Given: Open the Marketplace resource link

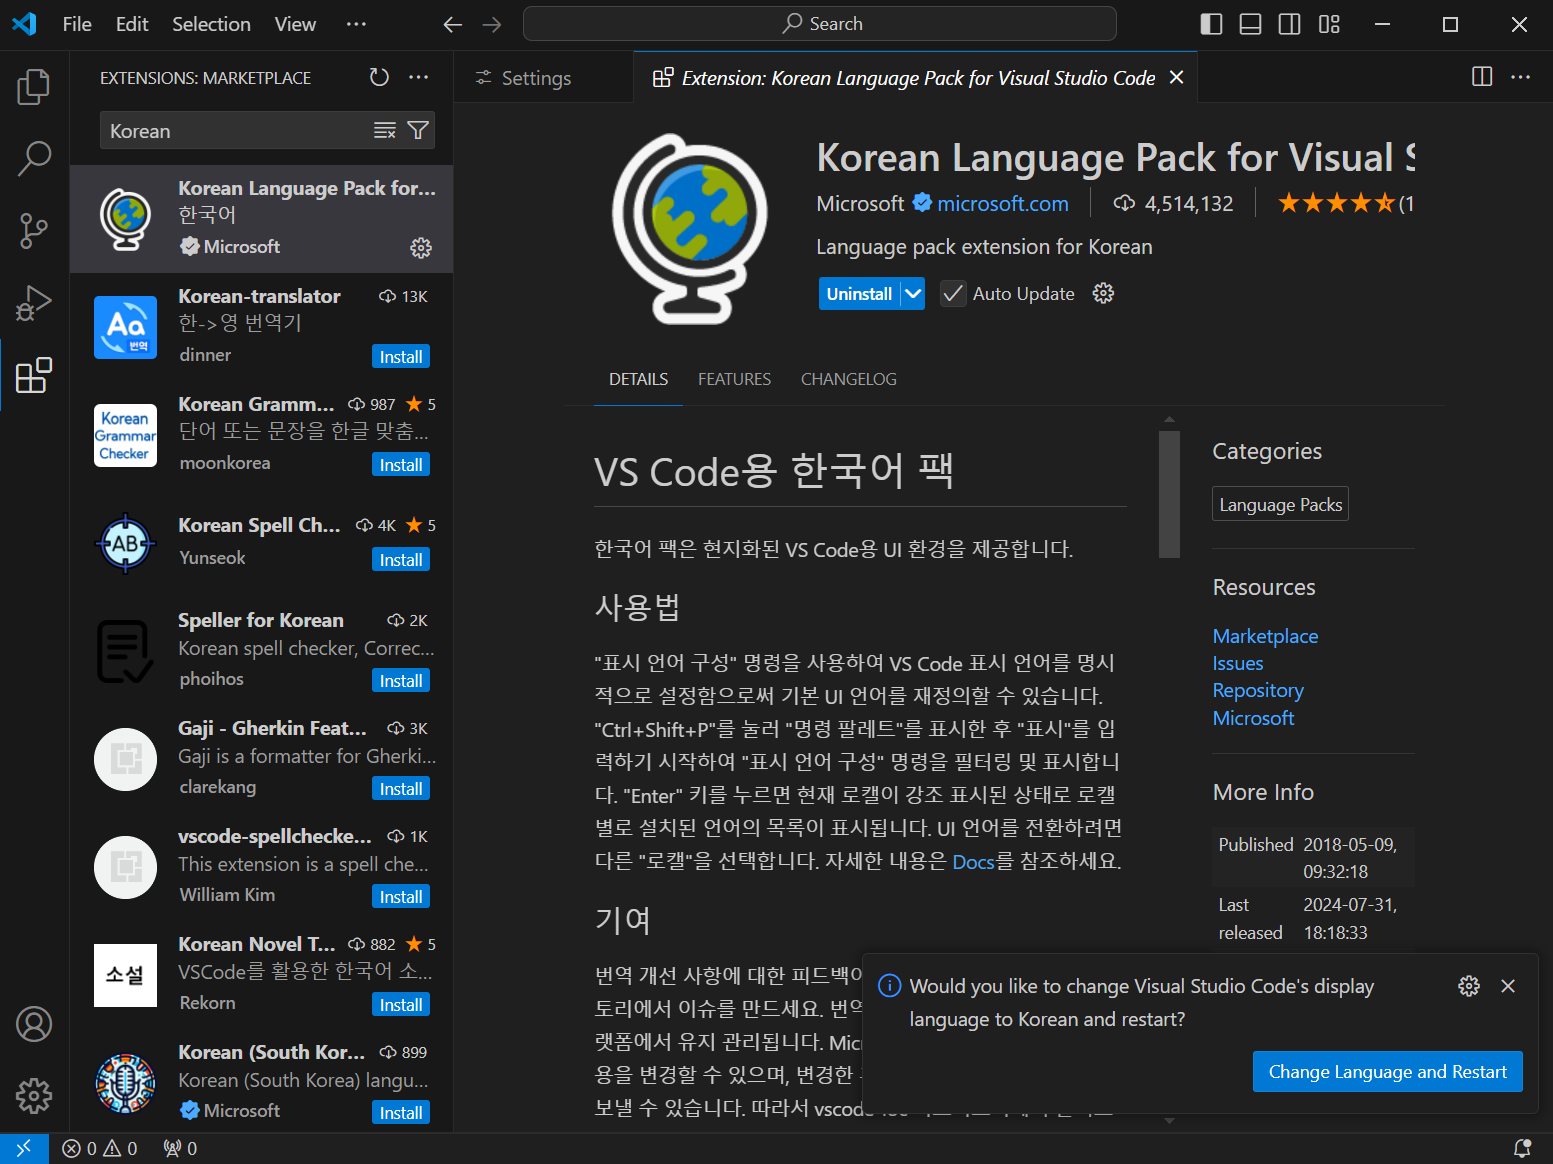Looking at the screenshot, I should coord(1265,636).
